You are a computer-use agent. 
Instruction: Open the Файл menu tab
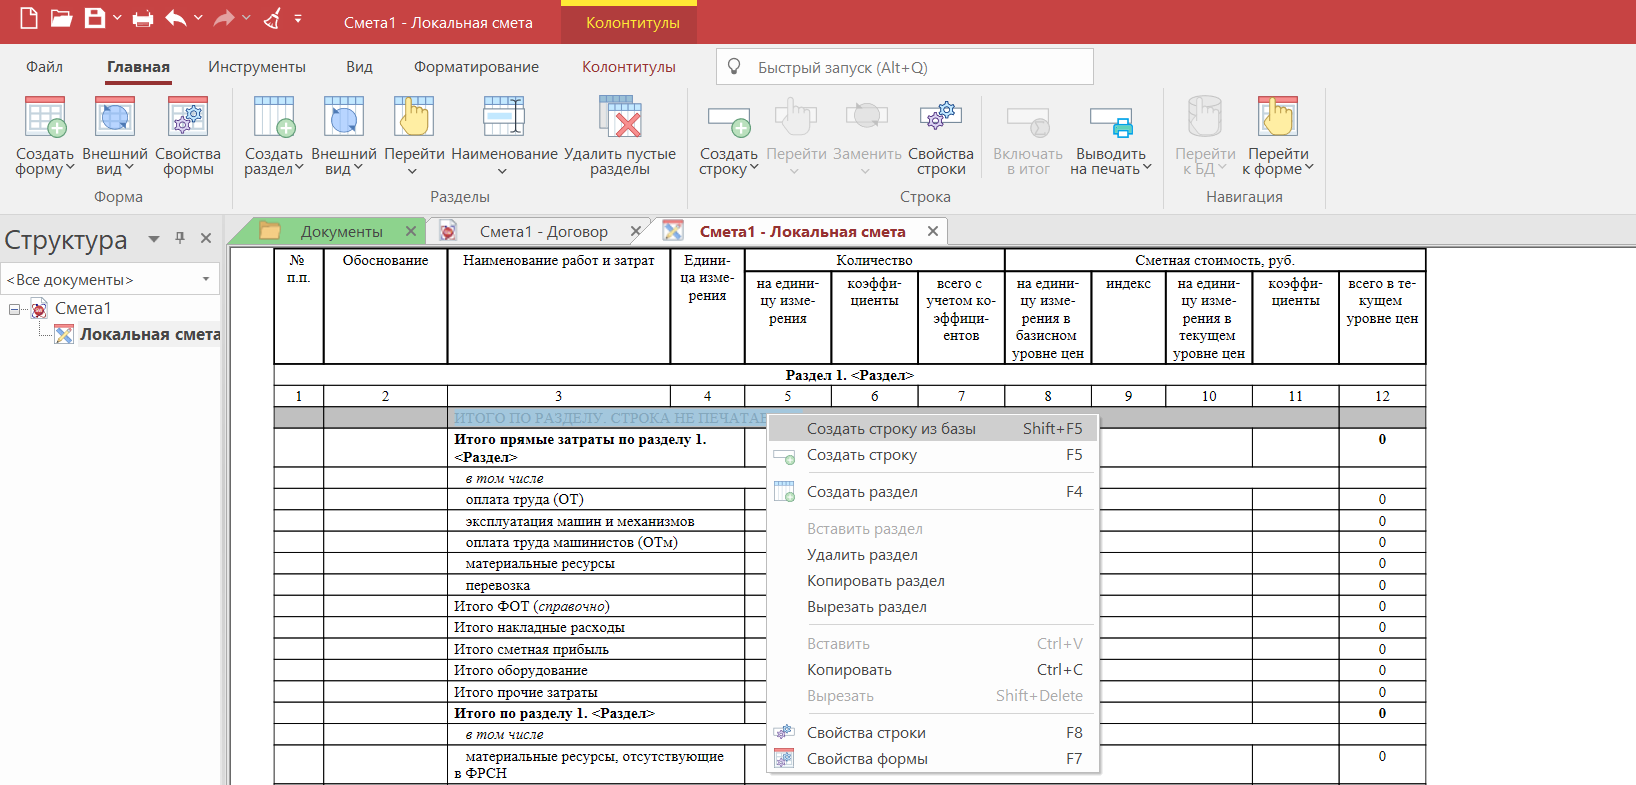coord(44,67)
